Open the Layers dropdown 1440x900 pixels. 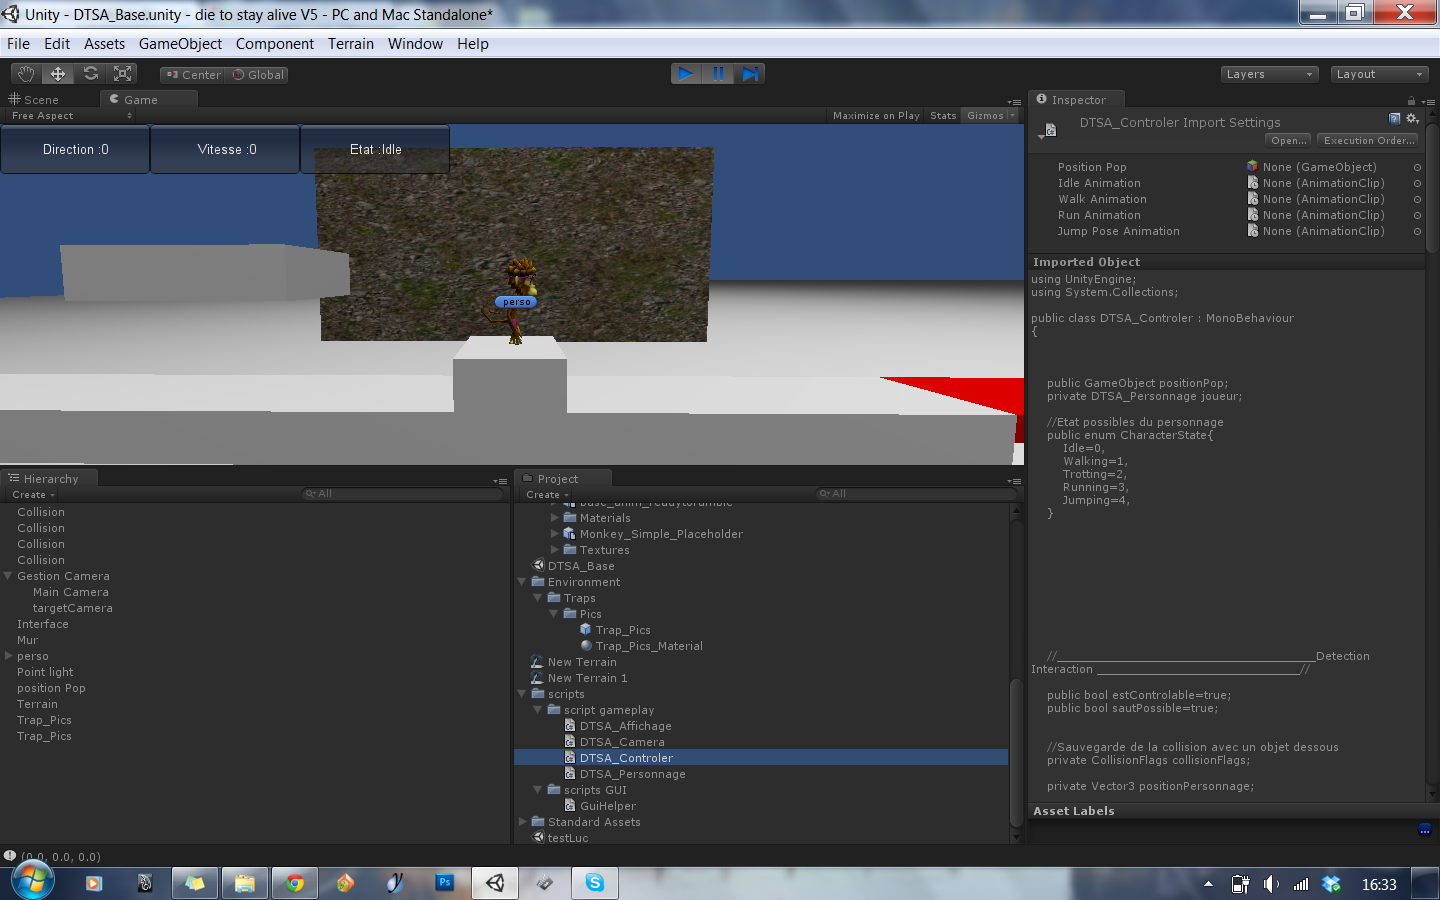tap(1269, 75)
